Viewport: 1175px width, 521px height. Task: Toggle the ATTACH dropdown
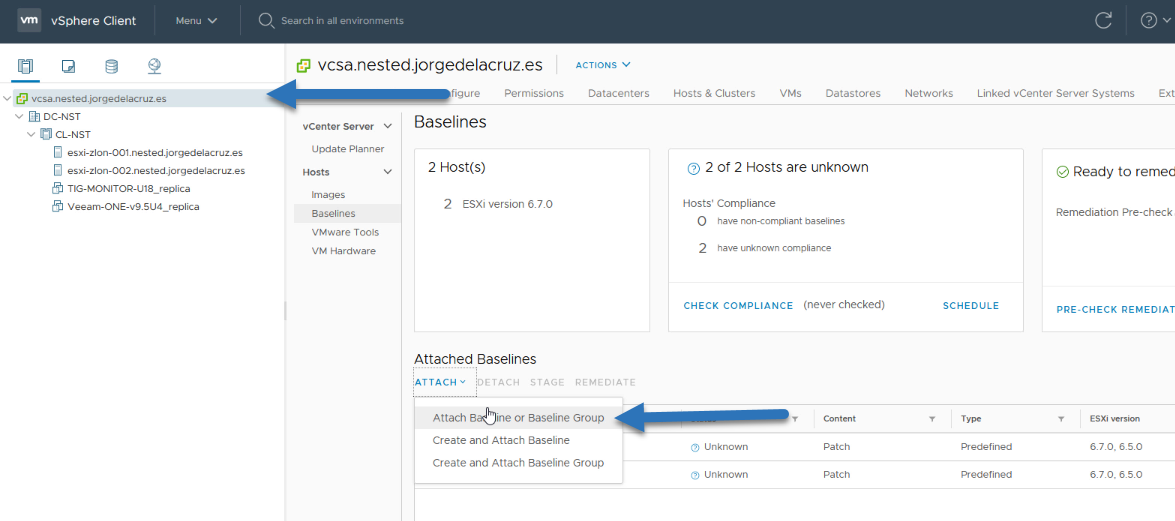pos(441,382)
